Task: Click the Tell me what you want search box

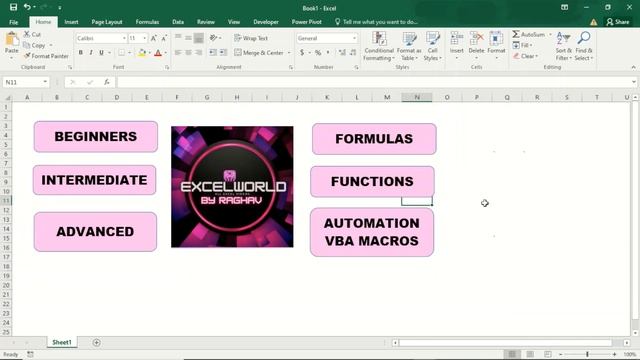Action: point(376,22)
